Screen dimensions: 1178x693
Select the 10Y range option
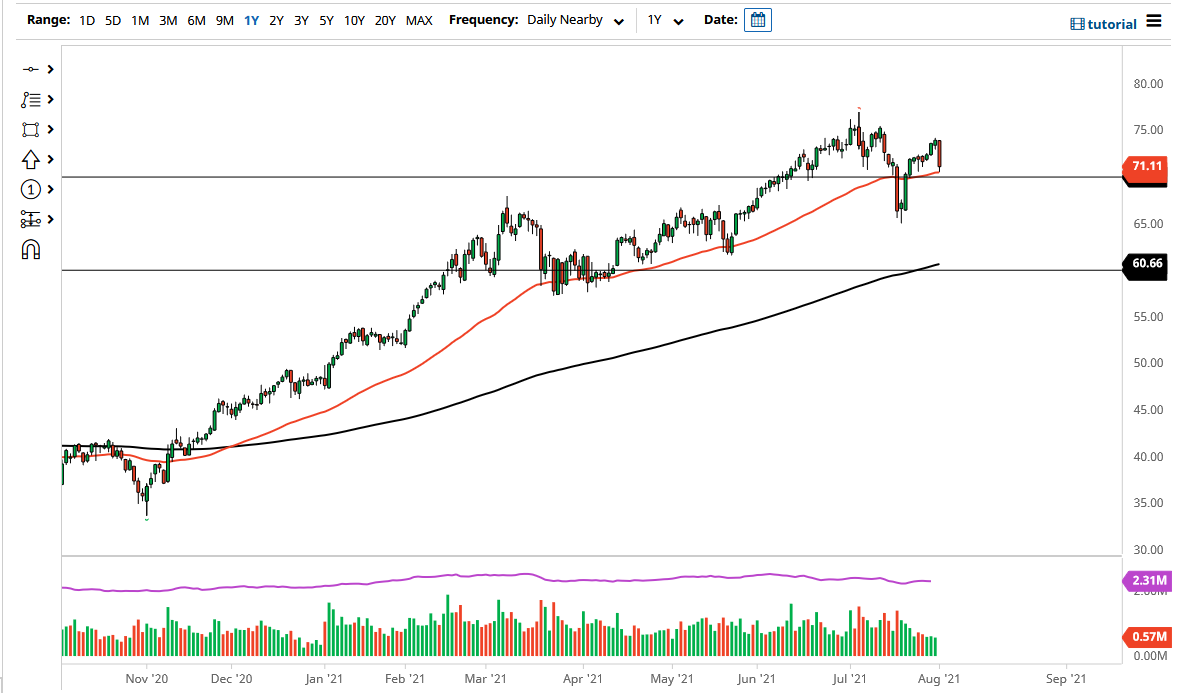click(x=354, y=19)
